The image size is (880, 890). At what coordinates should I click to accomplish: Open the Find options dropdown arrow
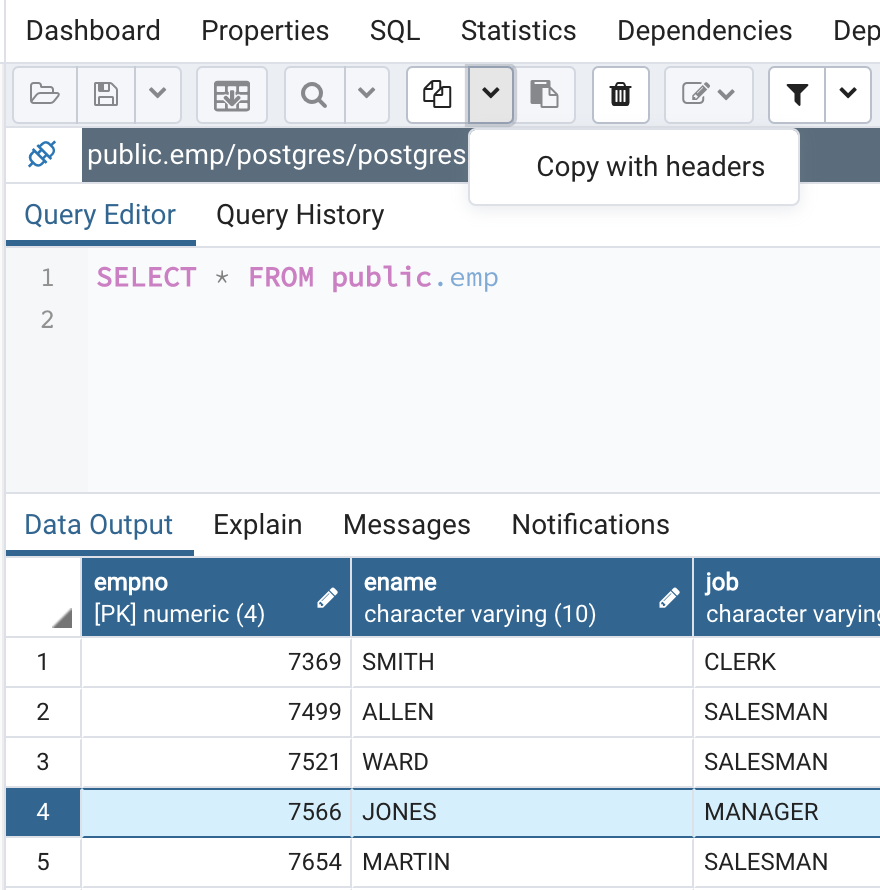pos(367,95)
